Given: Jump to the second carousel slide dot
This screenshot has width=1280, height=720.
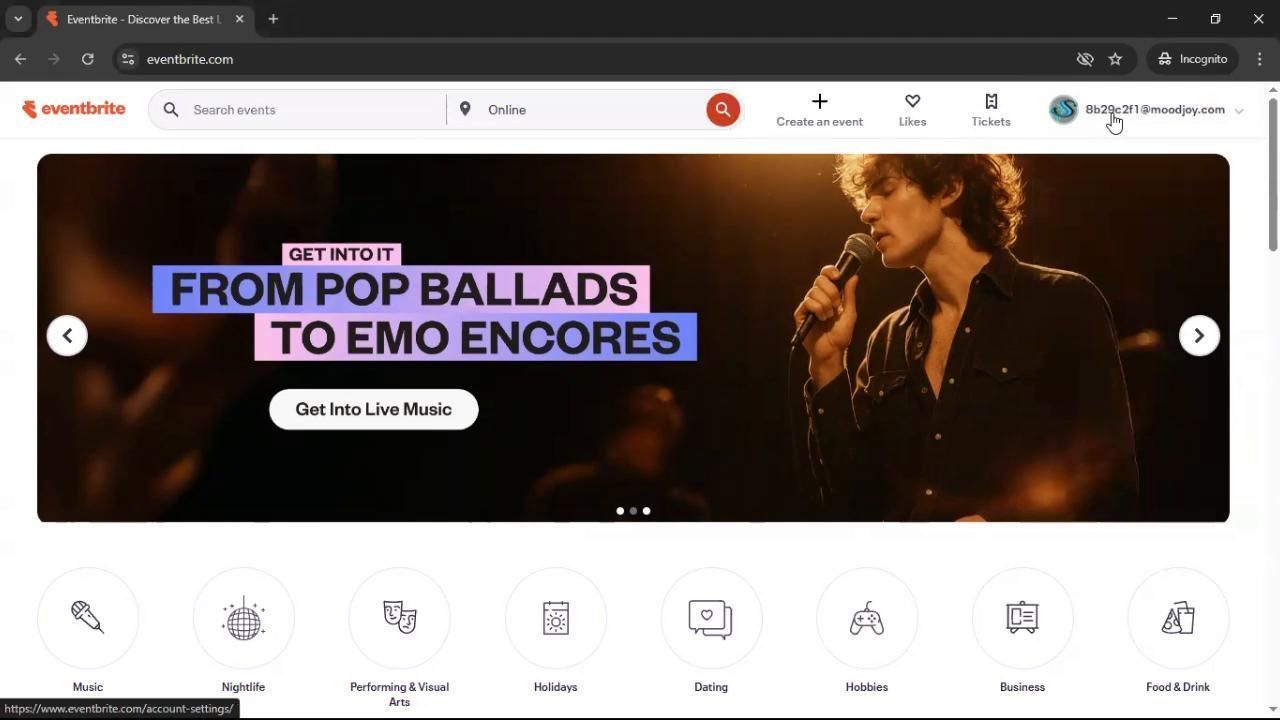Looking at the screenshot, I should [633, 511].
